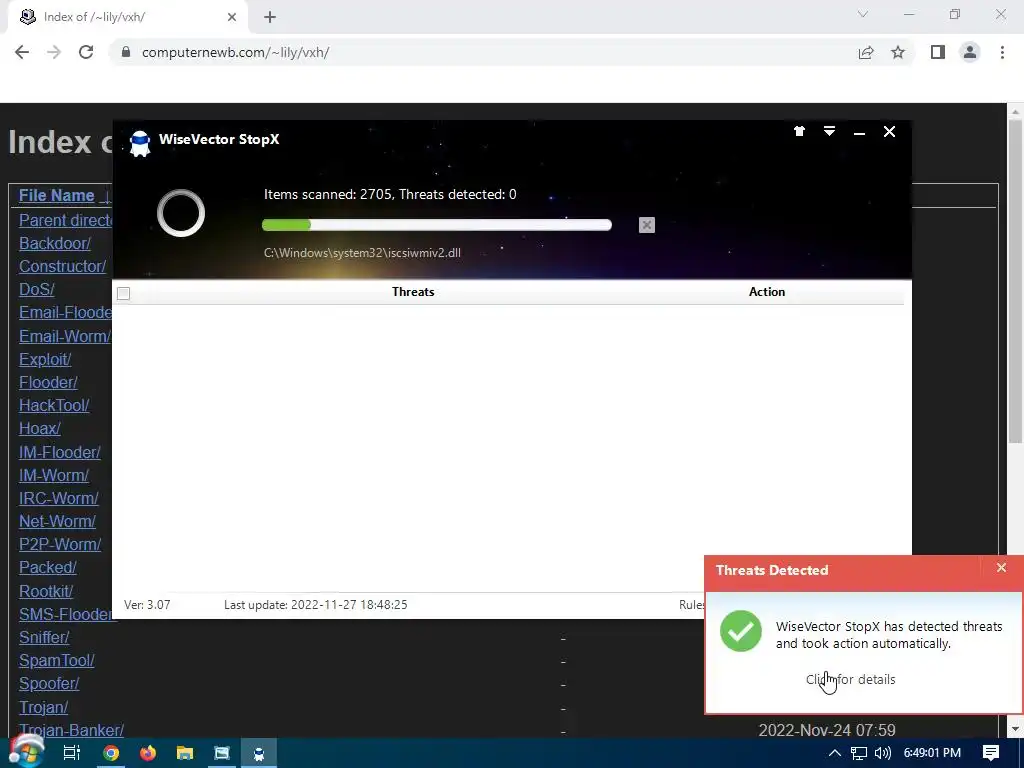The width and height of the screenshot is (1024, 768).
Task: Show hidden system tray icons chevron
Action: point(835,753)
